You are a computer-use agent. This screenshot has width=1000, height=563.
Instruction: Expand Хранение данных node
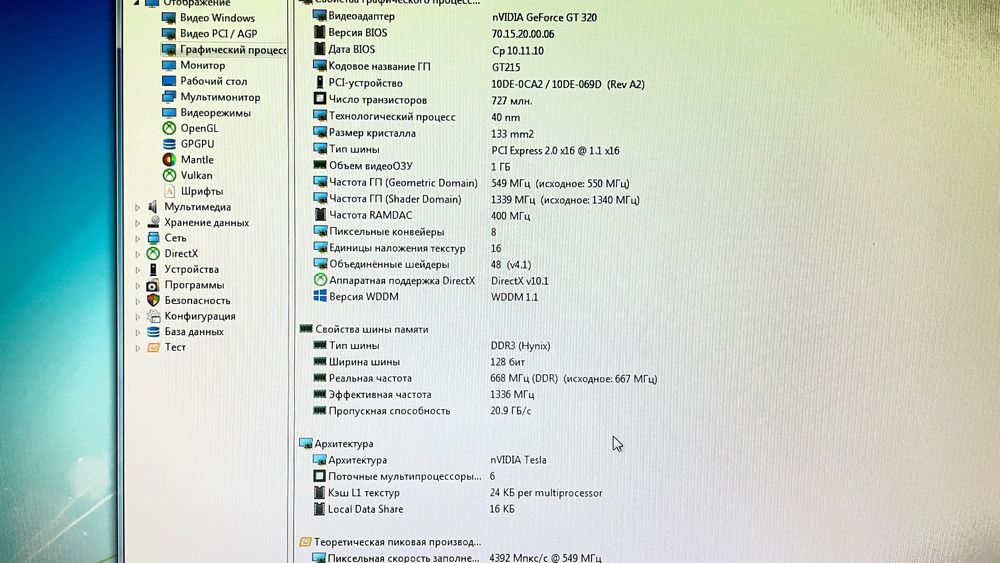click(138, 223)
